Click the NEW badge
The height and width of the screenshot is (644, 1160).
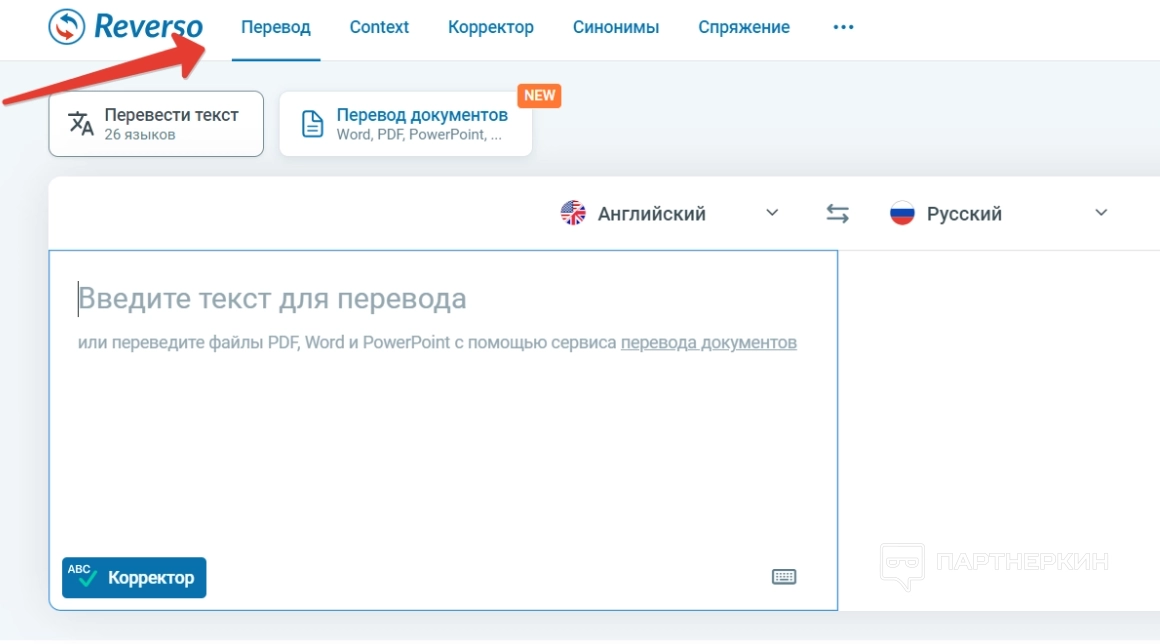(539, 95)
